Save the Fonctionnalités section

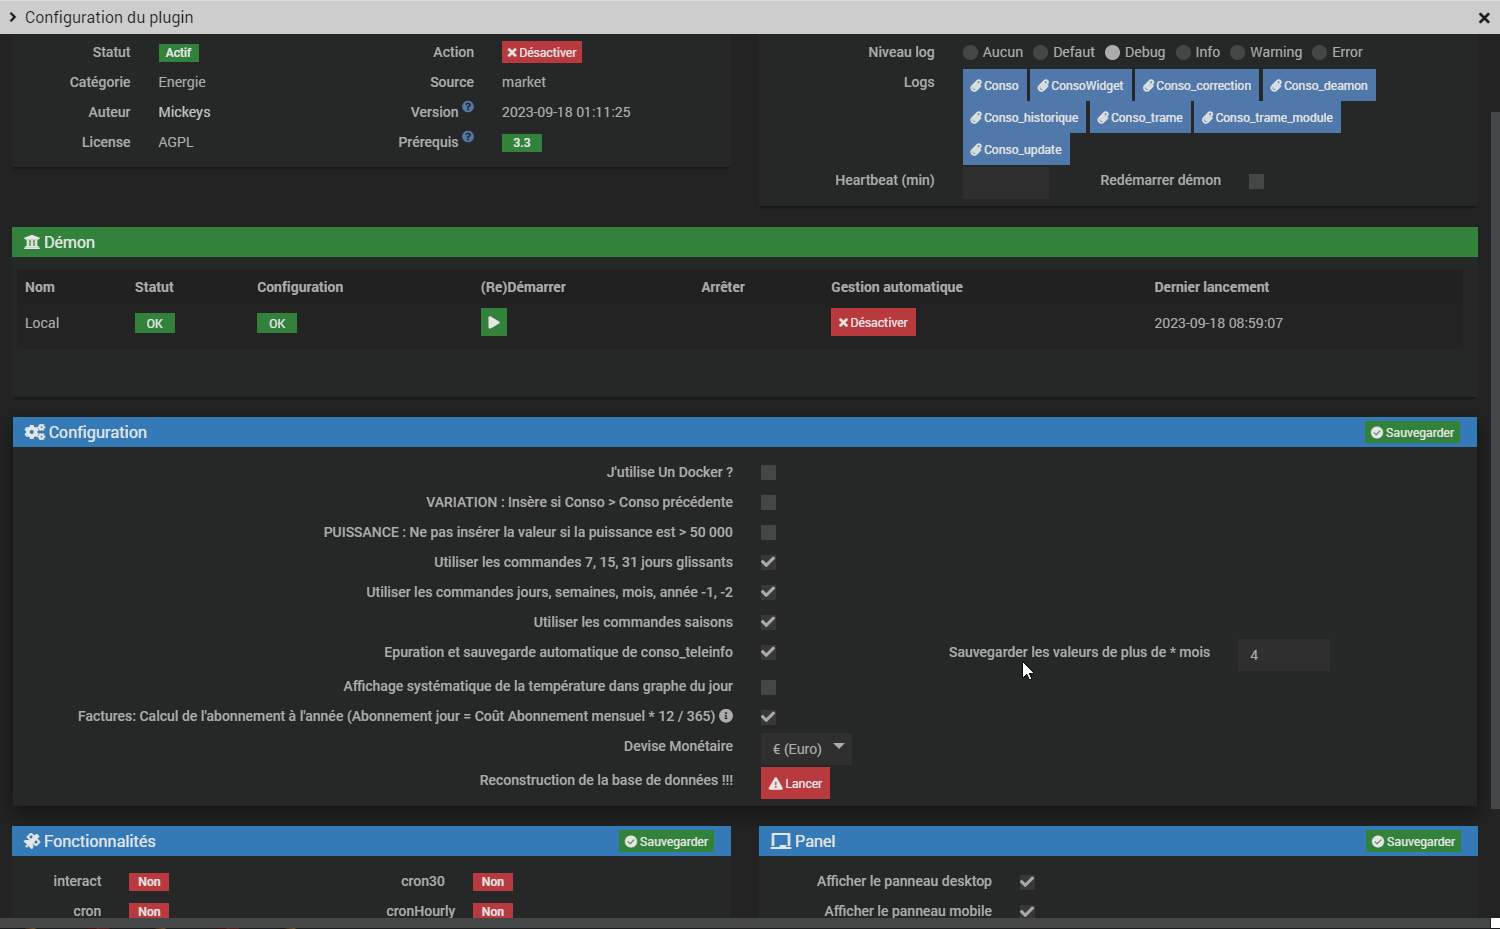[667, 841]
